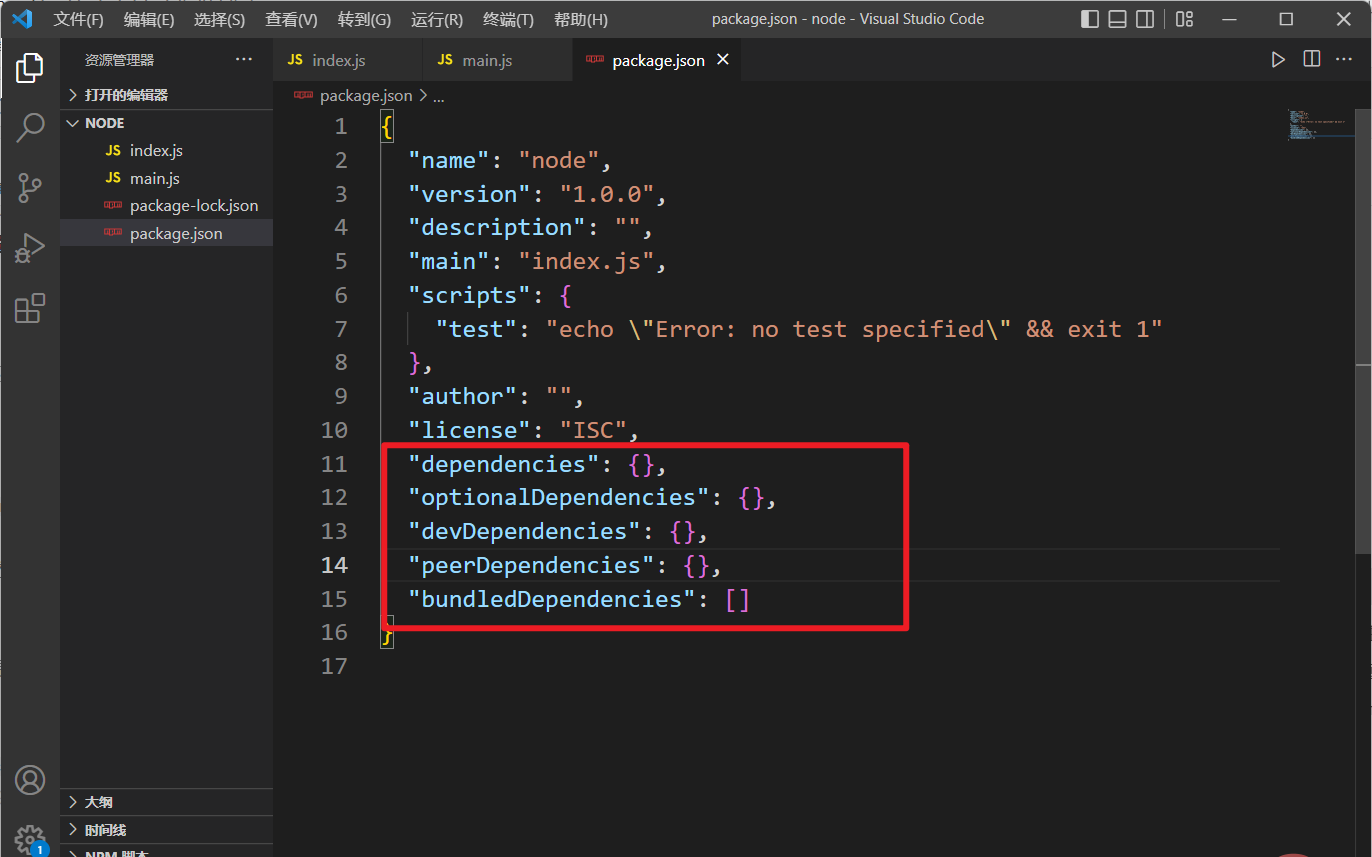Open Customize Layout icon in title bar
Screen dimensions: 1372x857
(1184, 19)
